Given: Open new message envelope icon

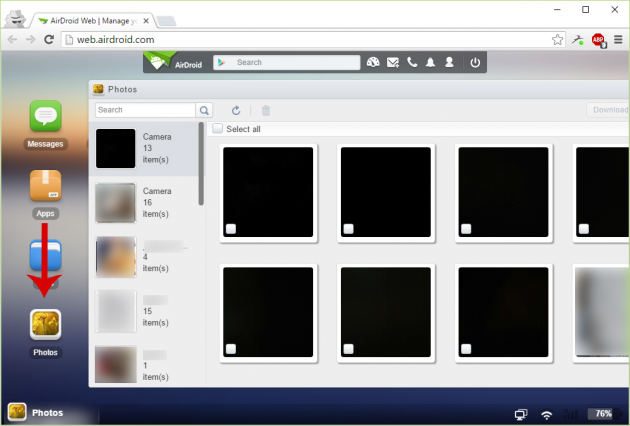Looking at the screenshot, I should 393,62.
